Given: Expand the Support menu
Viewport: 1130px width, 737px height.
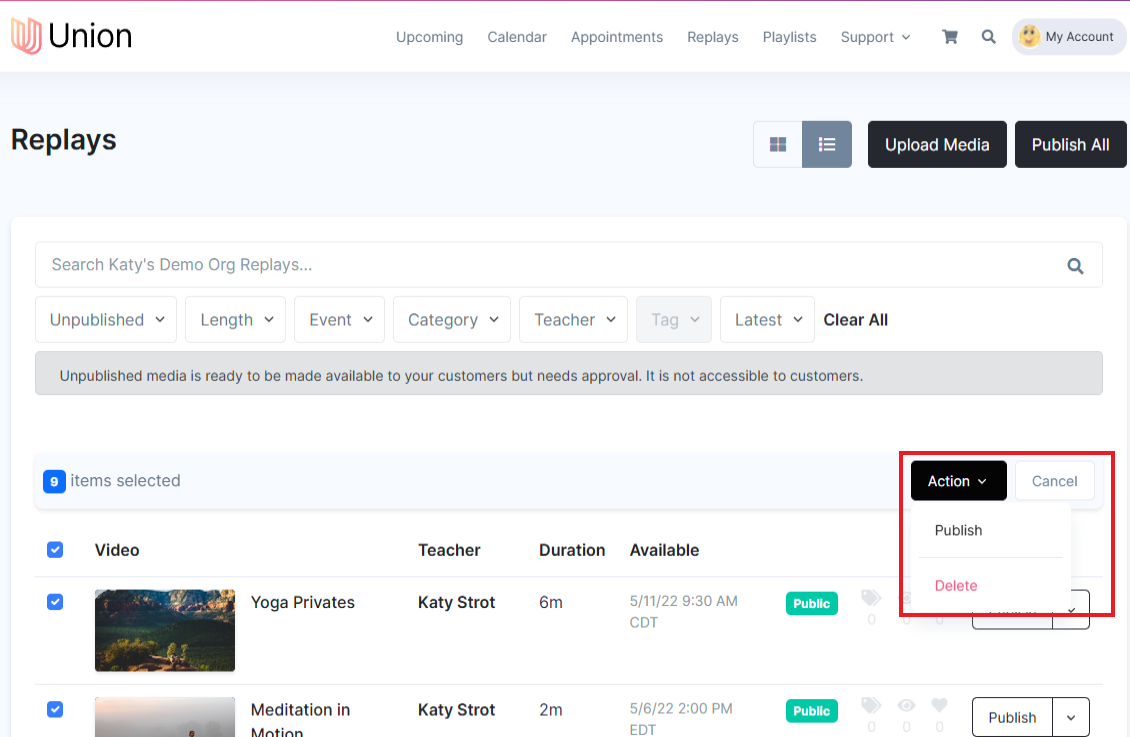Looking at the screenshot, I should [875, 37].
